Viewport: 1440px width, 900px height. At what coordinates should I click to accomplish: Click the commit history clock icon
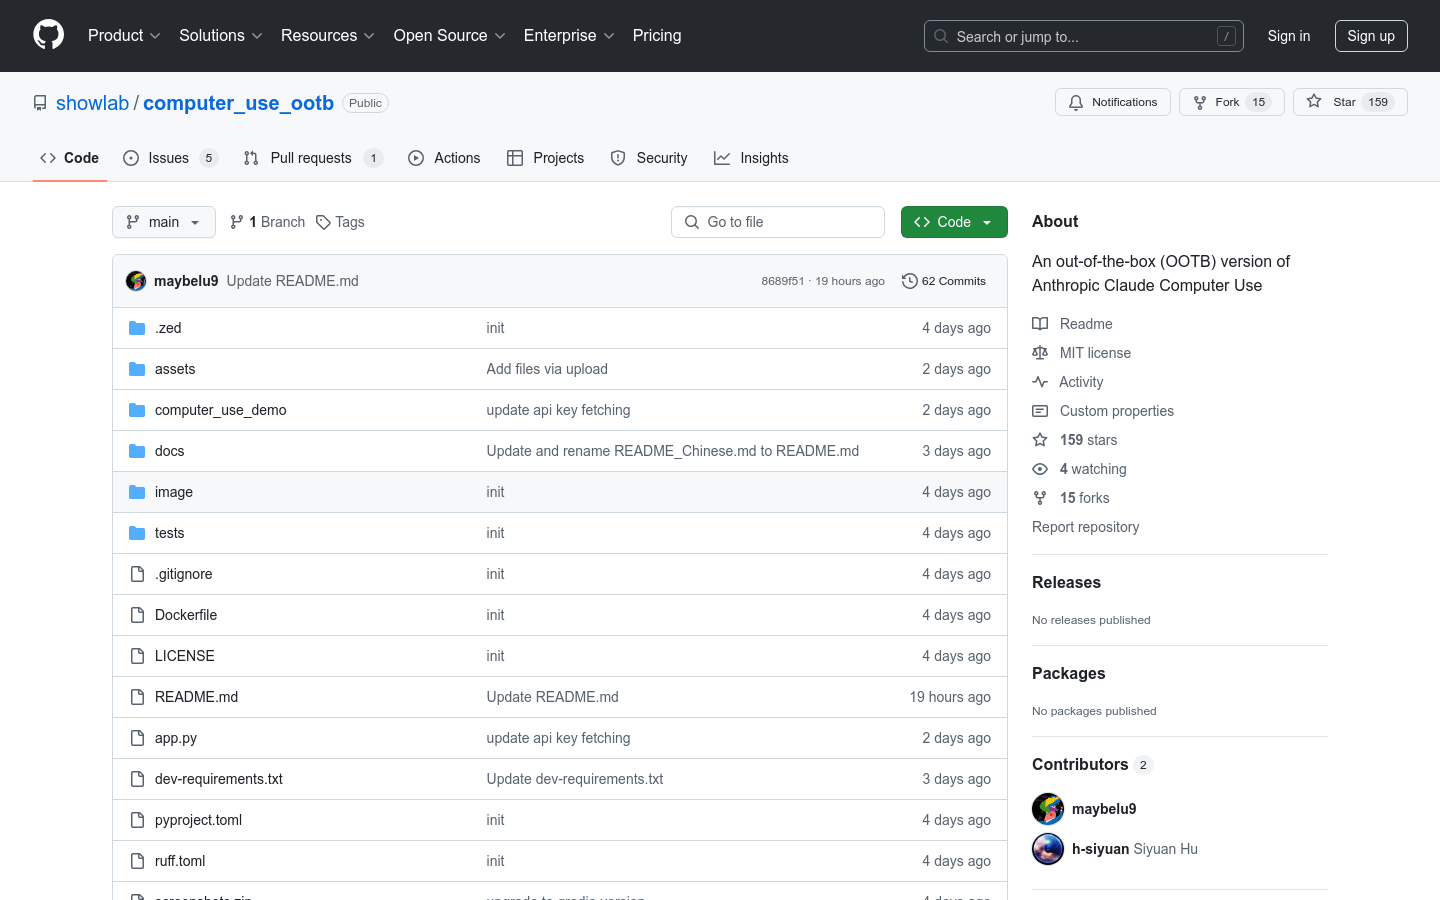click(x=909, y=281)
